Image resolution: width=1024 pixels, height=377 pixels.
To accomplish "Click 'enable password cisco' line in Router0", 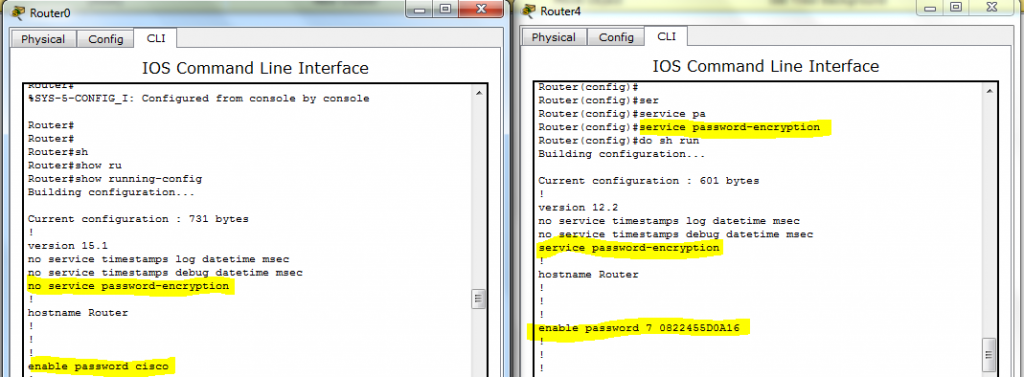I will [98, 366].
